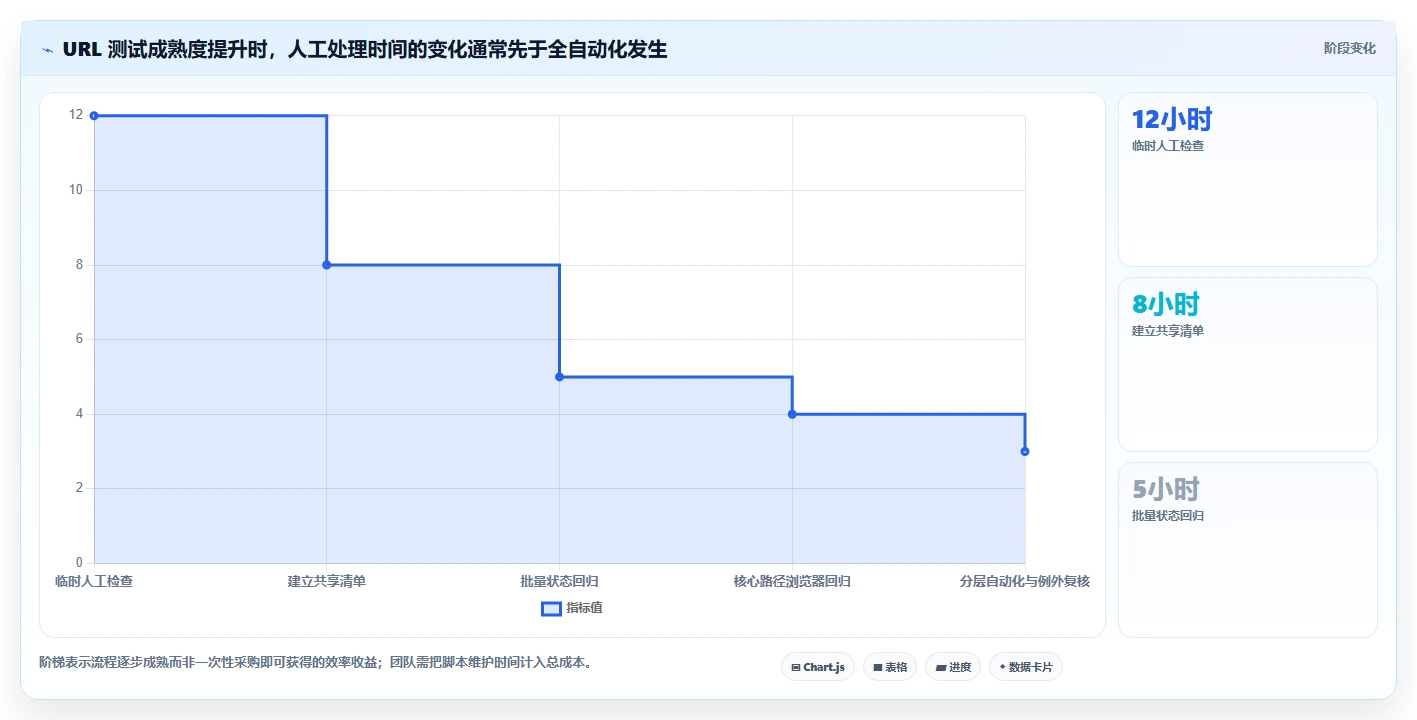Click the data point at 临时人工检查 (12)
1417x720 pixels.
pos(94,116)
